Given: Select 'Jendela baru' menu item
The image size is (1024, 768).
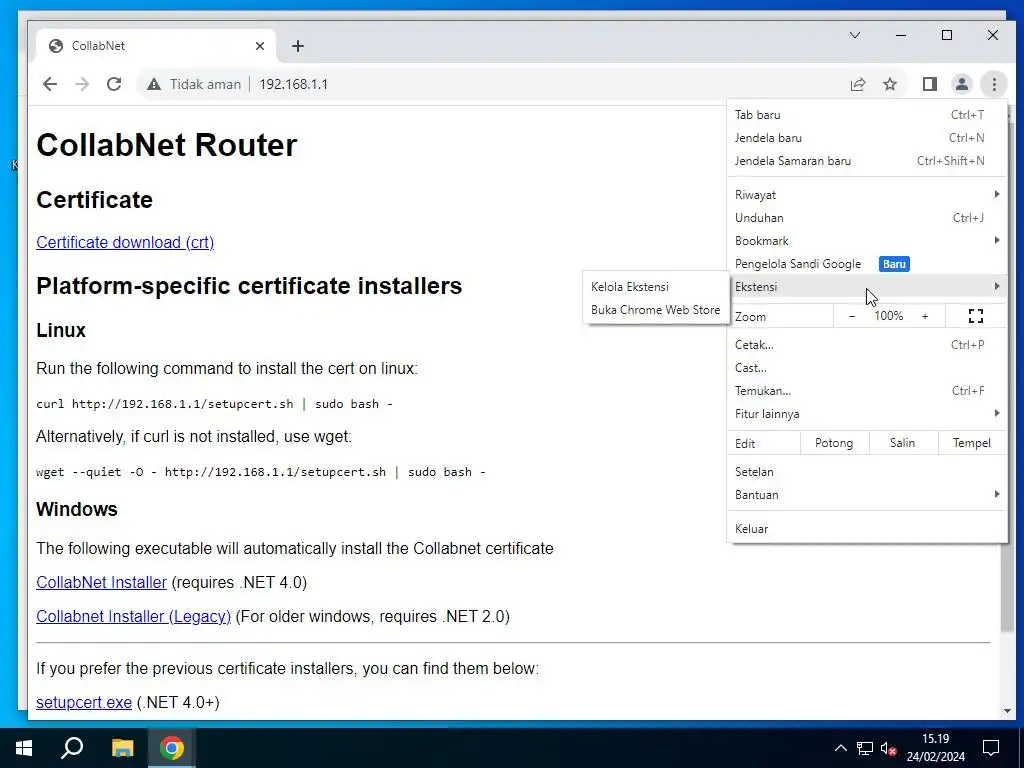Looking at the screenshot, I should [867, 138].
